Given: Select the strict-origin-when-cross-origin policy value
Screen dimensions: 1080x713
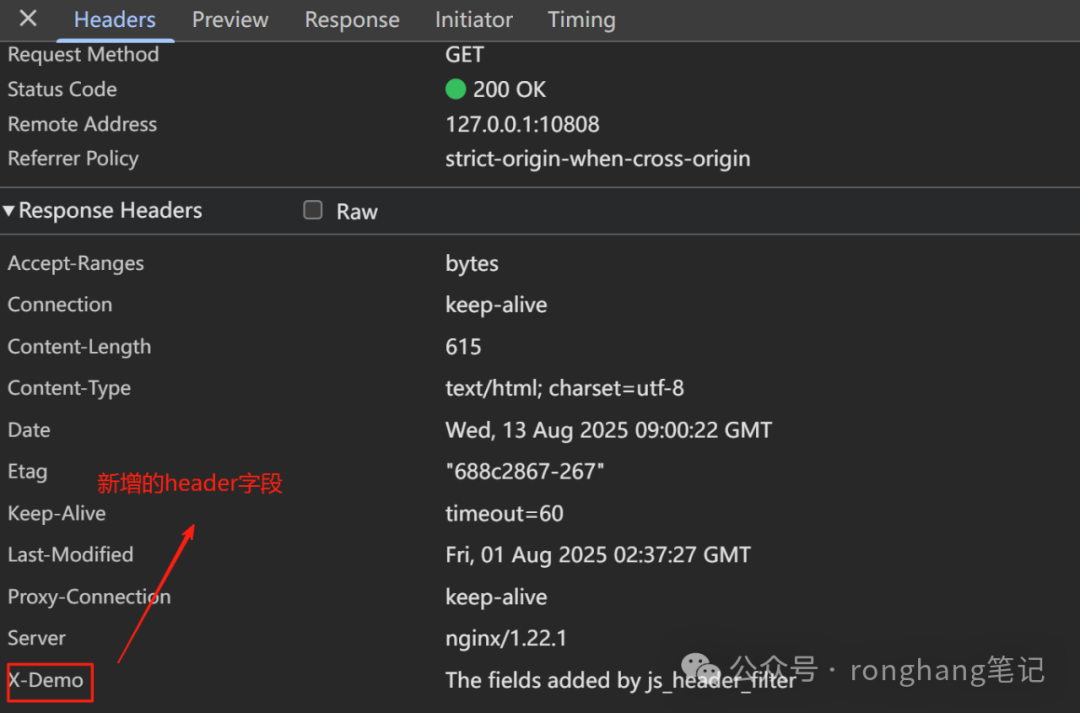Looking at the screenshot, I should coord(598,159).
